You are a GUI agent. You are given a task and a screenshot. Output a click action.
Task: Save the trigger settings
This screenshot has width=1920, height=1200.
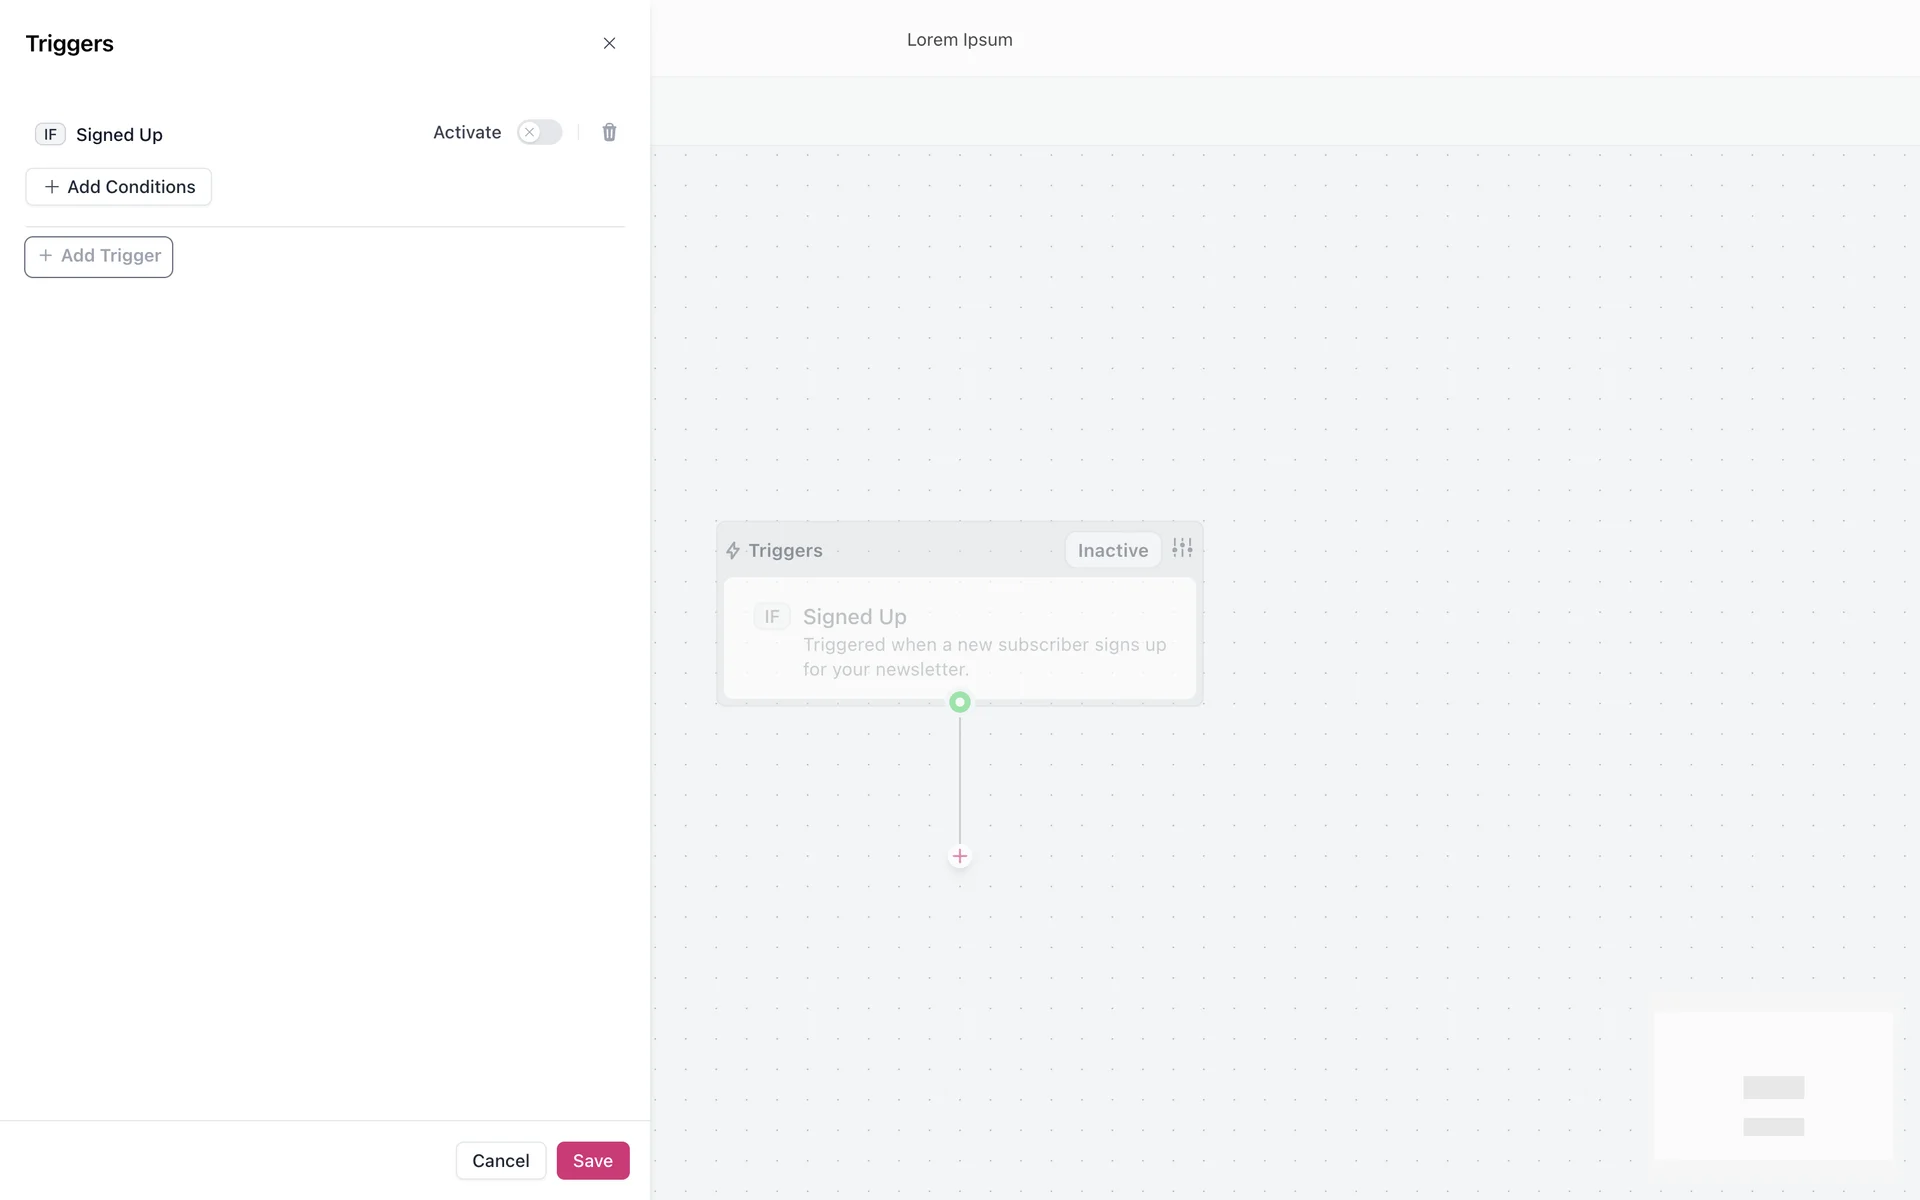tap(592, 1160)
